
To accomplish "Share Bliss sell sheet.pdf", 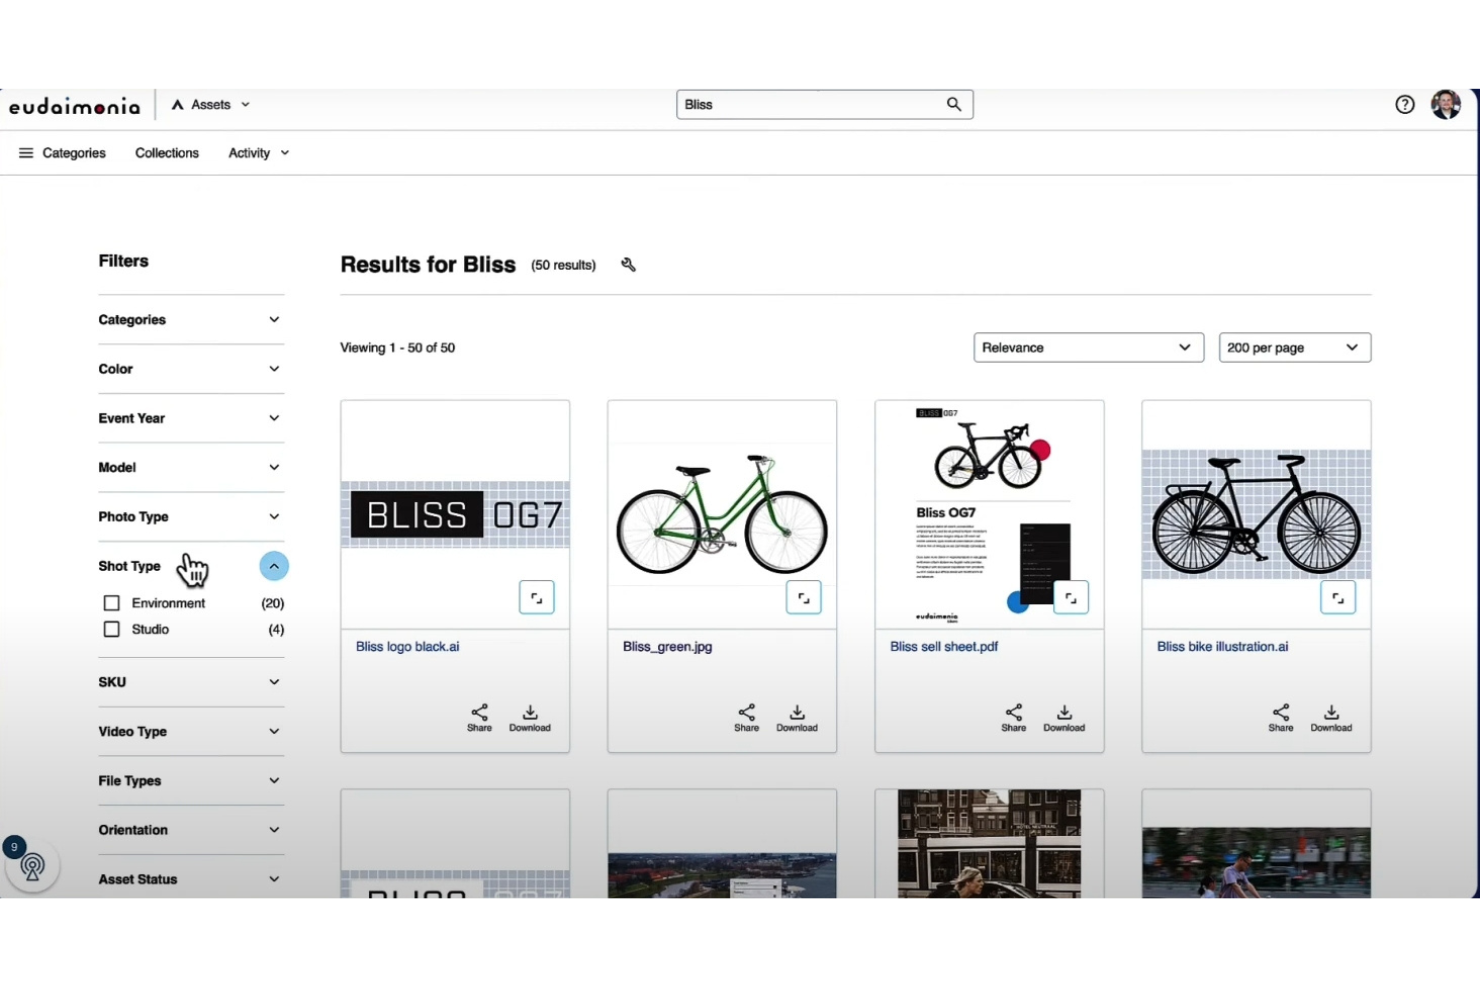I will 1014,718.
